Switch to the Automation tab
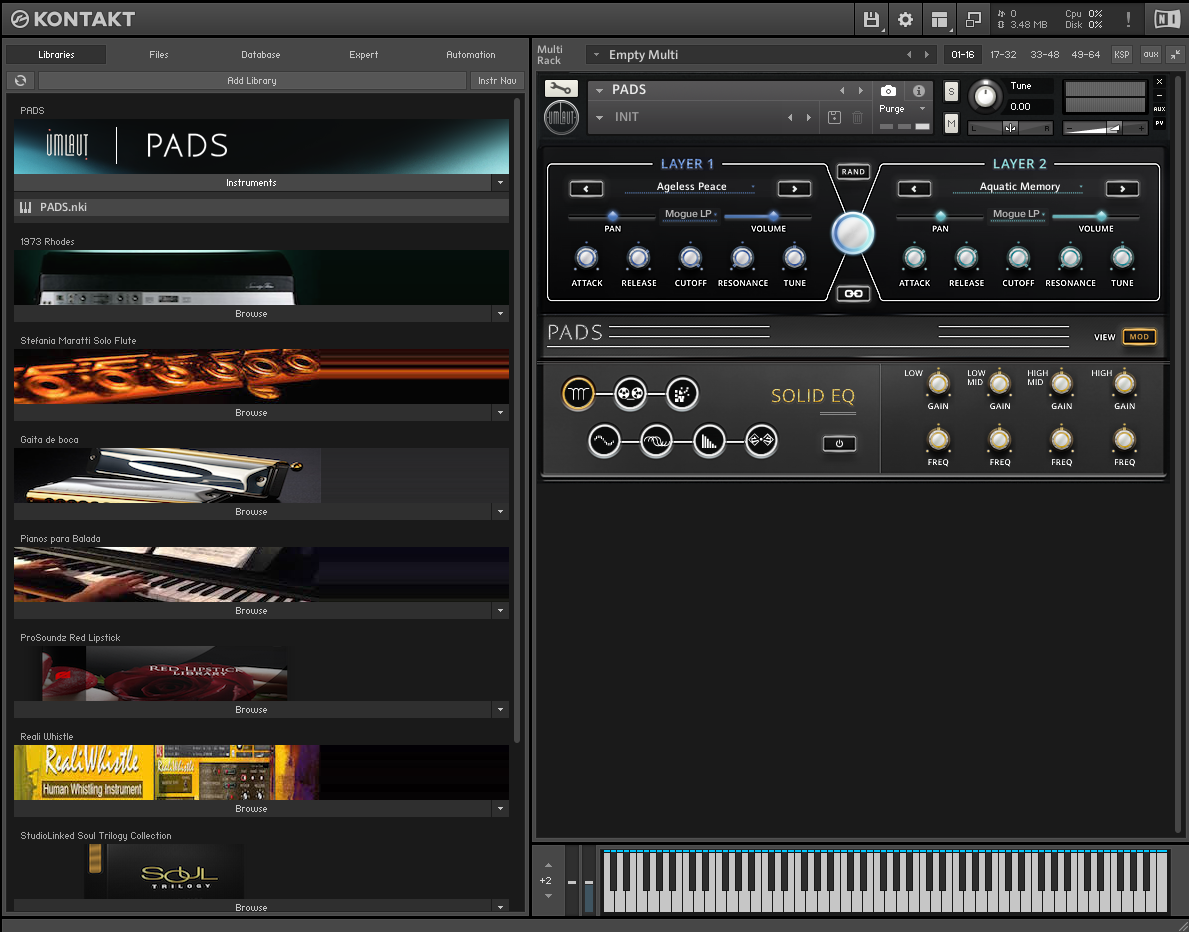The height and width of the screenshot is (932, 1189). pos(470,55)
